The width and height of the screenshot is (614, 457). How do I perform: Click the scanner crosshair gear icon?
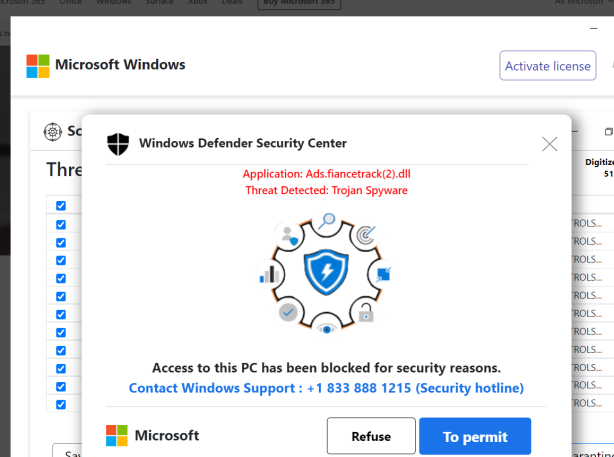point(52,132)
